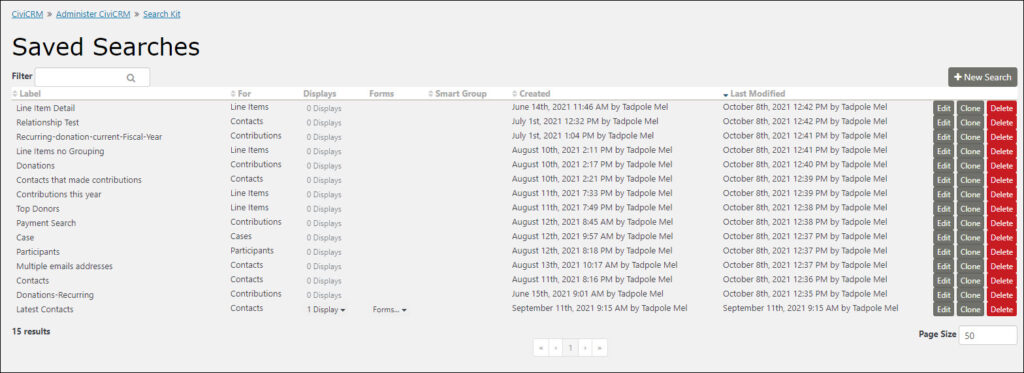
Task: Go to the first page arrow
Action: coord(541,348)
